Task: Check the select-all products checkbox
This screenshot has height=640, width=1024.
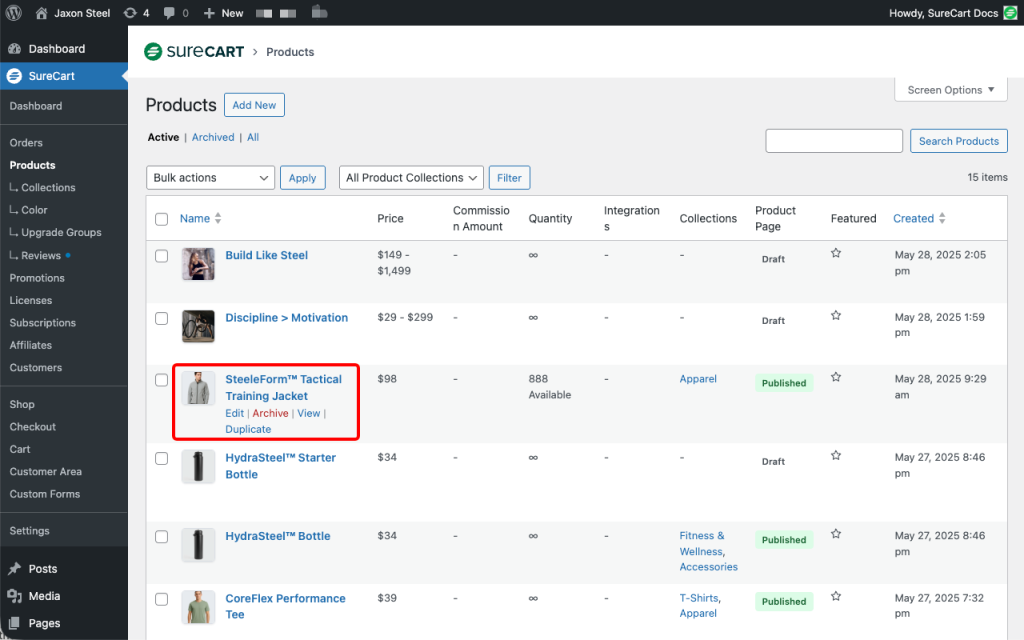Action: [x=162, y=219]
